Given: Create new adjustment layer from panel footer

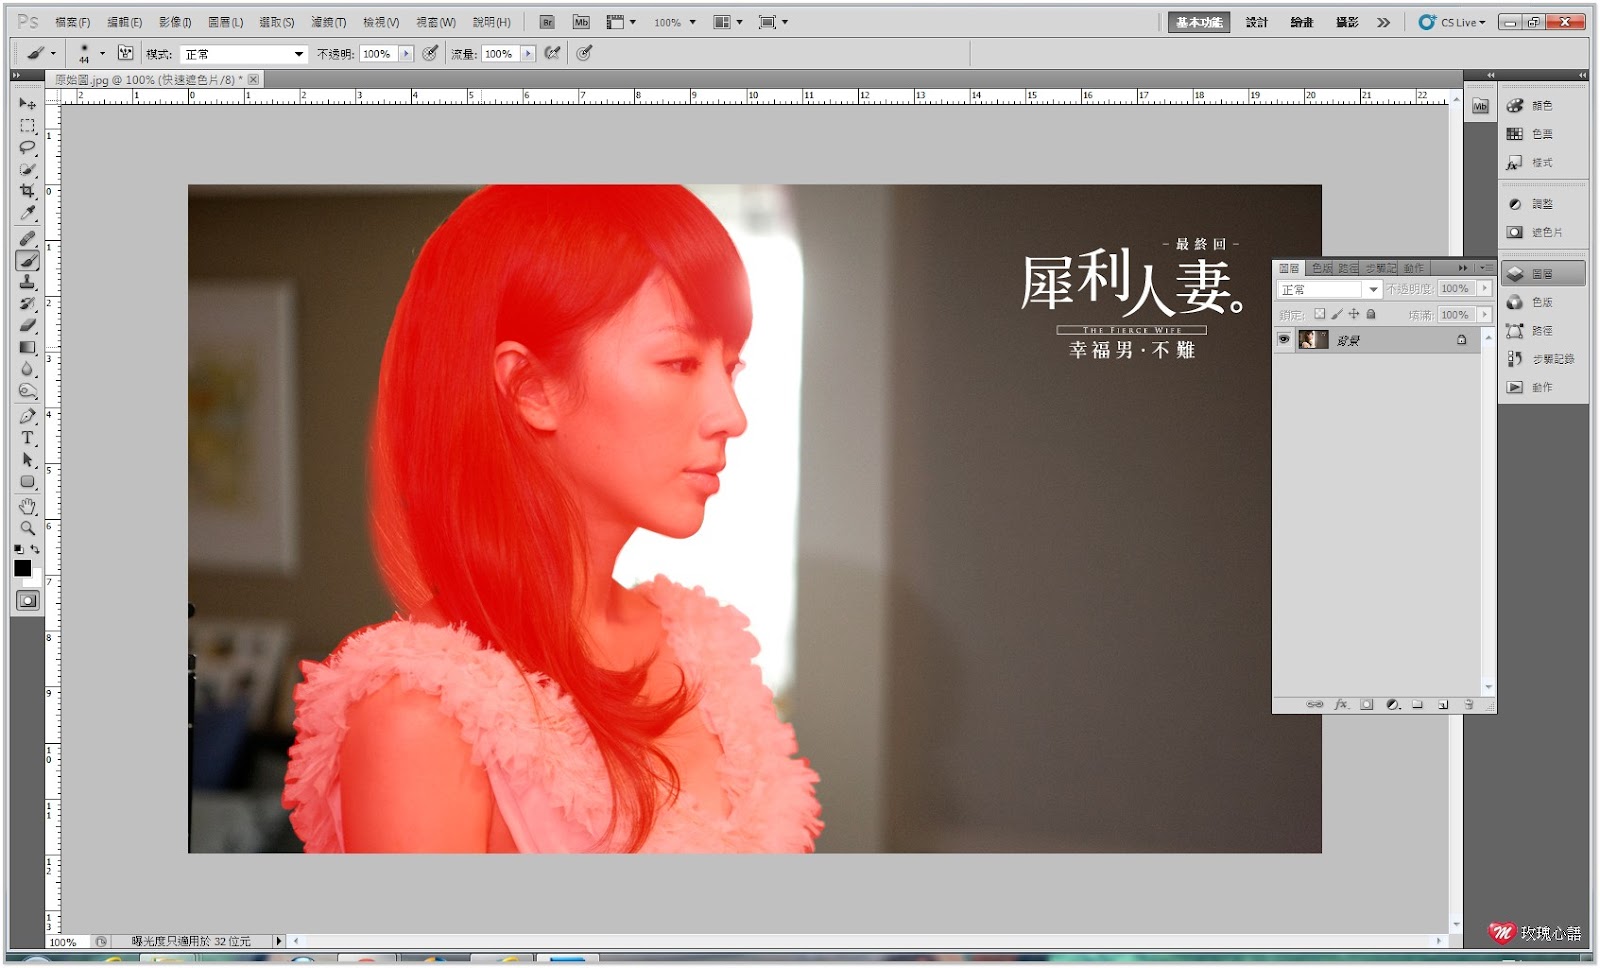Looking at the screenshot, I should coord(1393,704).
